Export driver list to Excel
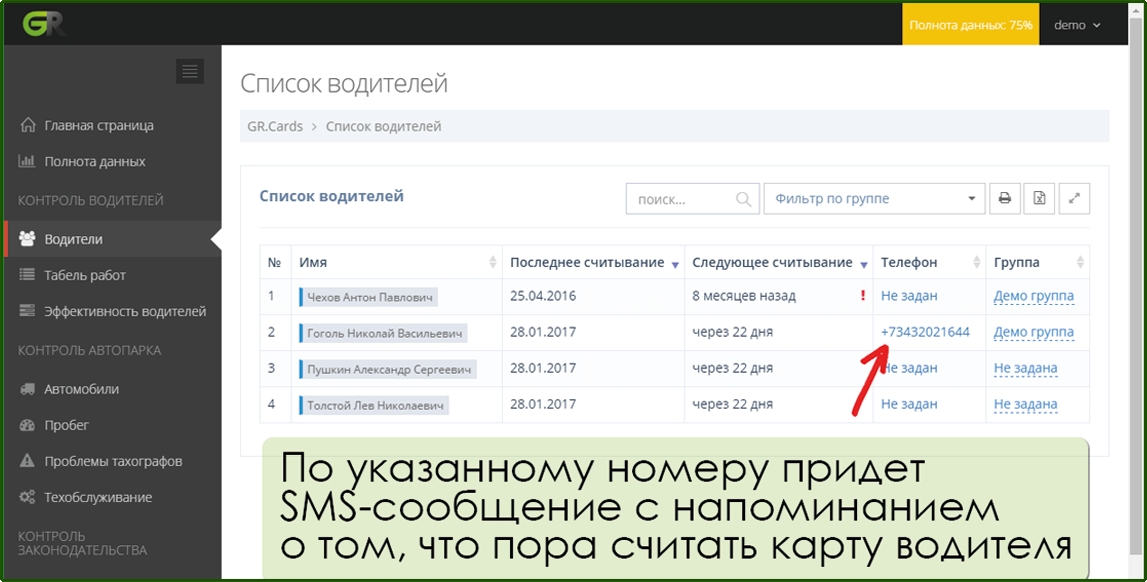 pos(1039,198)
